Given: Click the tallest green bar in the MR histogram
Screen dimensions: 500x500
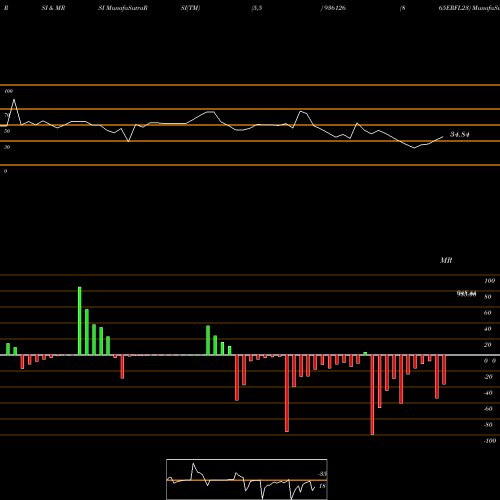Looking at the screenshot, I should 80,321.
